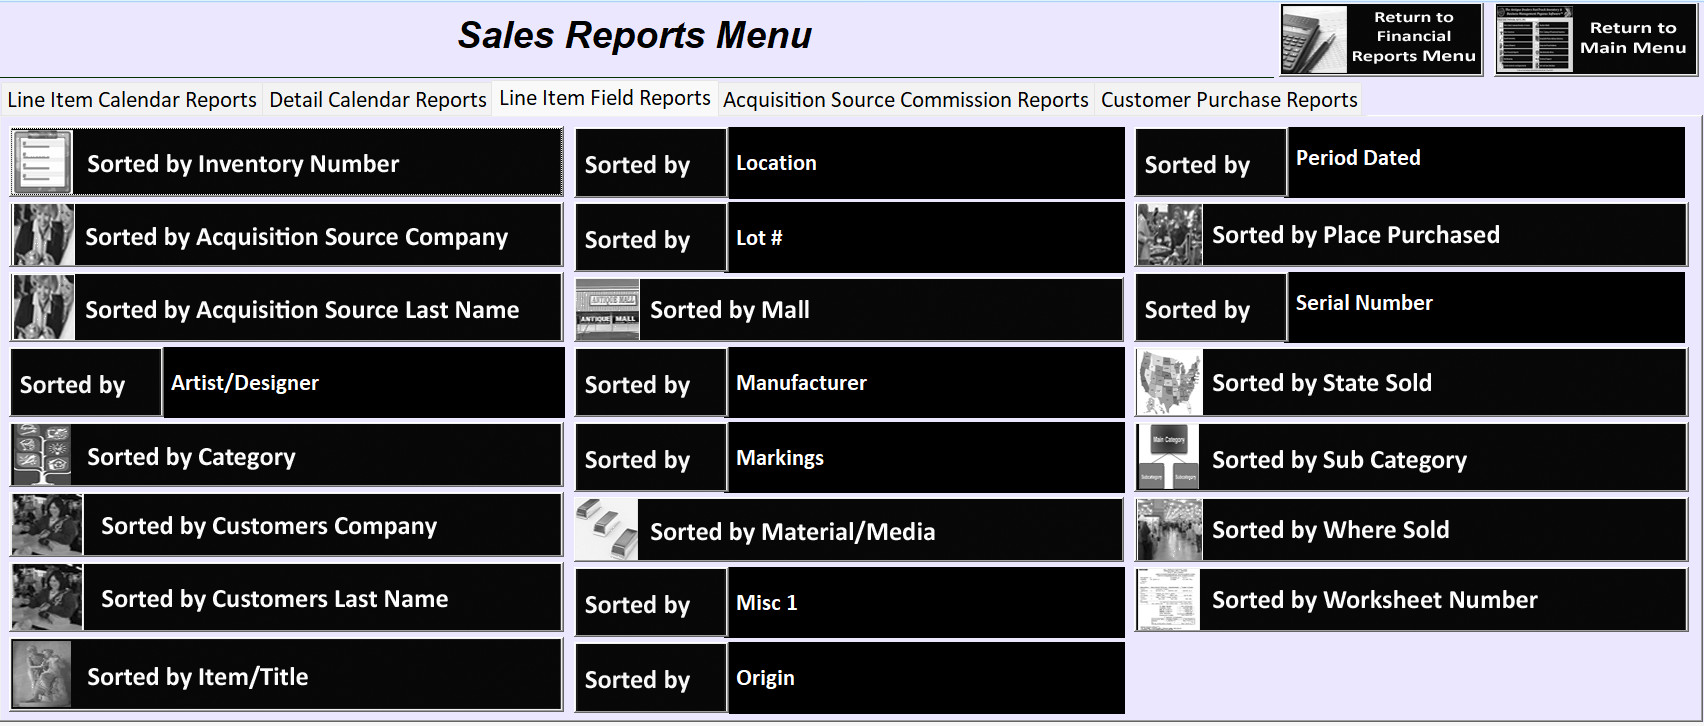Click the statue icon beside Item/Title

[x=42, y=676]
